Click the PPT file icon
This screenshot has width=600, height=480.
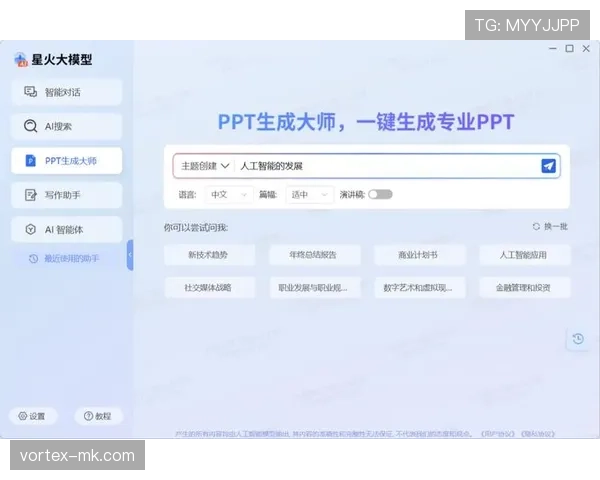[30, 161]
